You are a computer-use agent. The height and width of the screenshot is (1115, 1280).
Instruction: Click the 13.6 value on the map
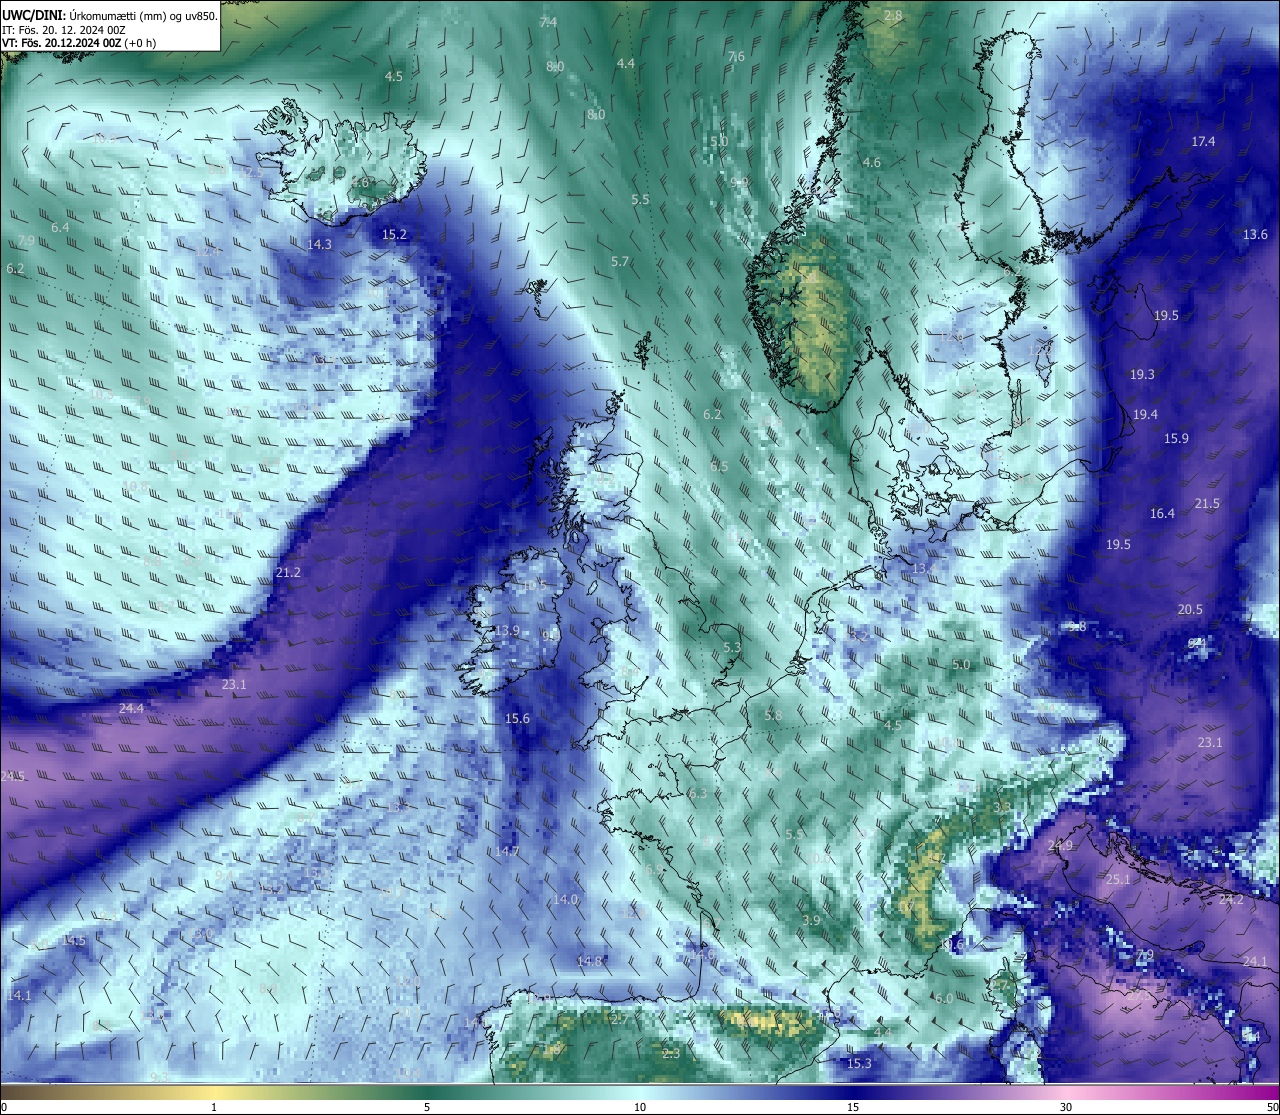tap(1255, 235)
